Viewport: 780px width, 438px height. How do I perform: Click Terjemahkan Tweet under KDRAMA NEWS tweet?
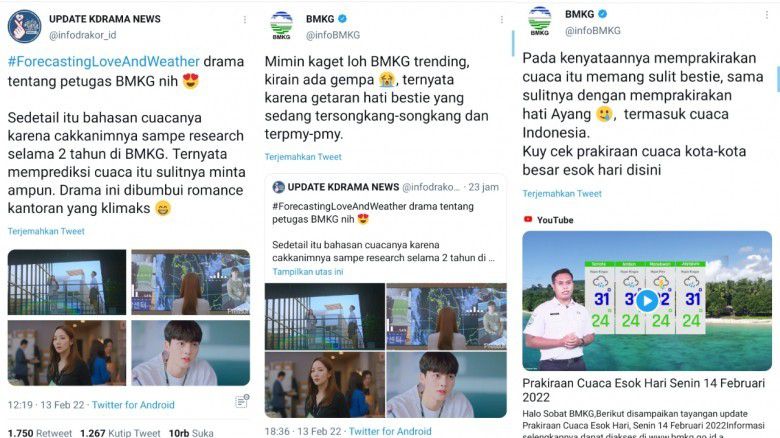tap(46, 231)
